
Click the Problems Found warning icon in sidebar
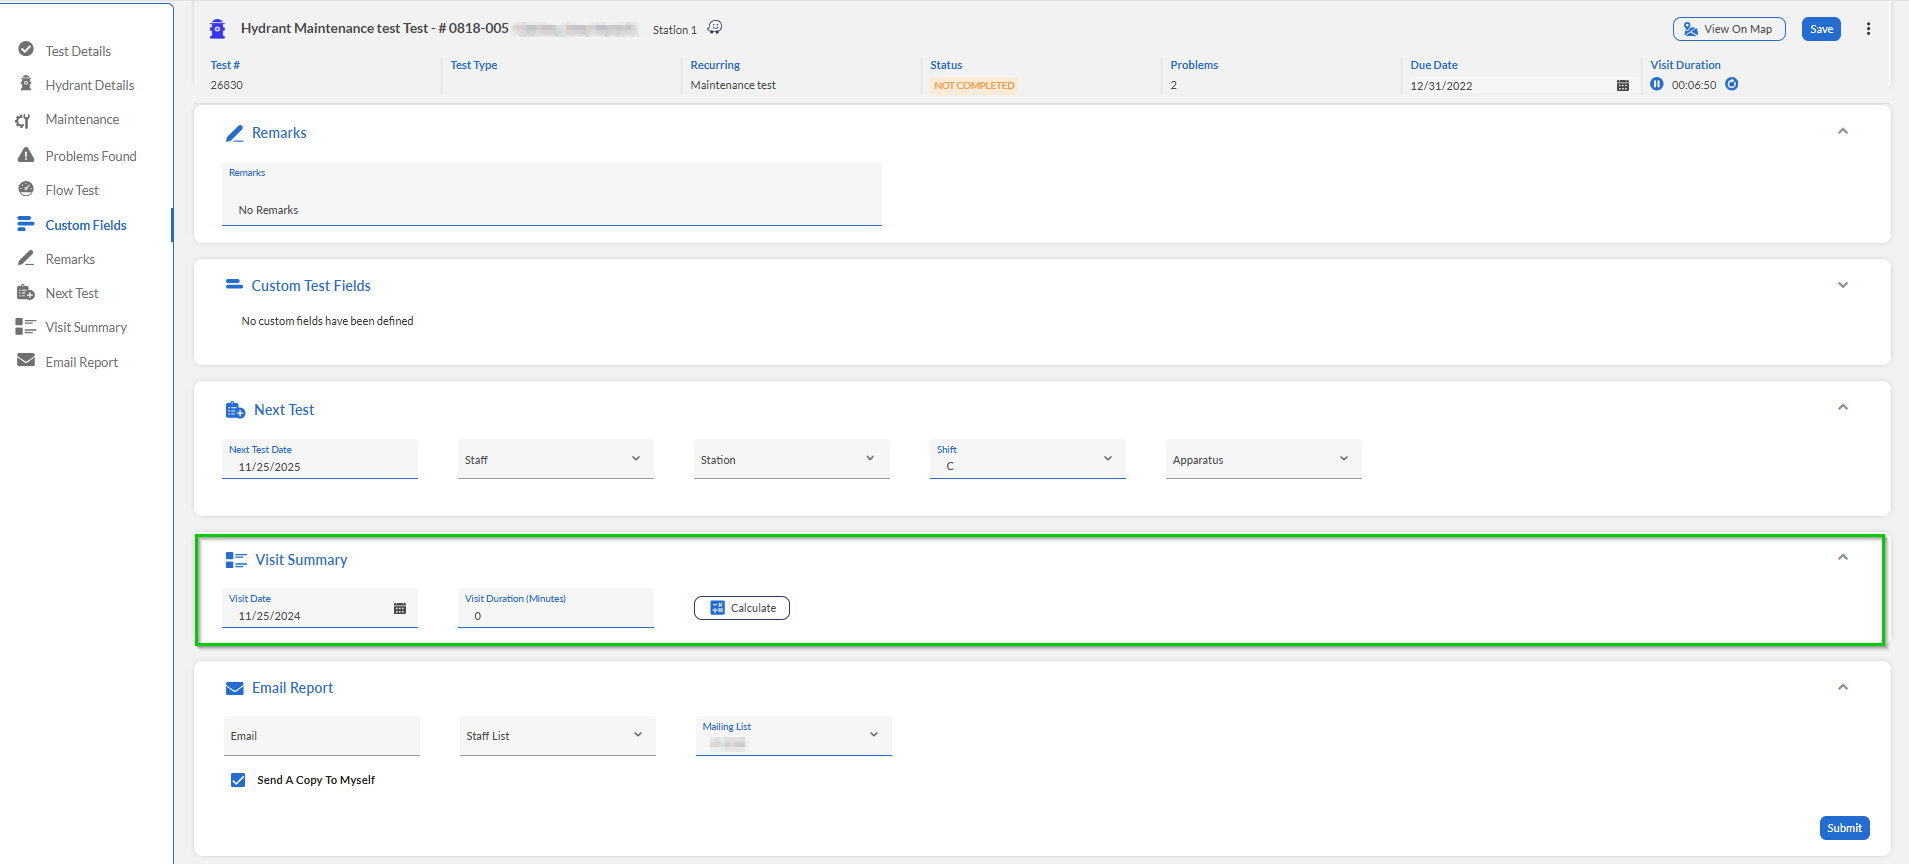(x=26, y=156)
